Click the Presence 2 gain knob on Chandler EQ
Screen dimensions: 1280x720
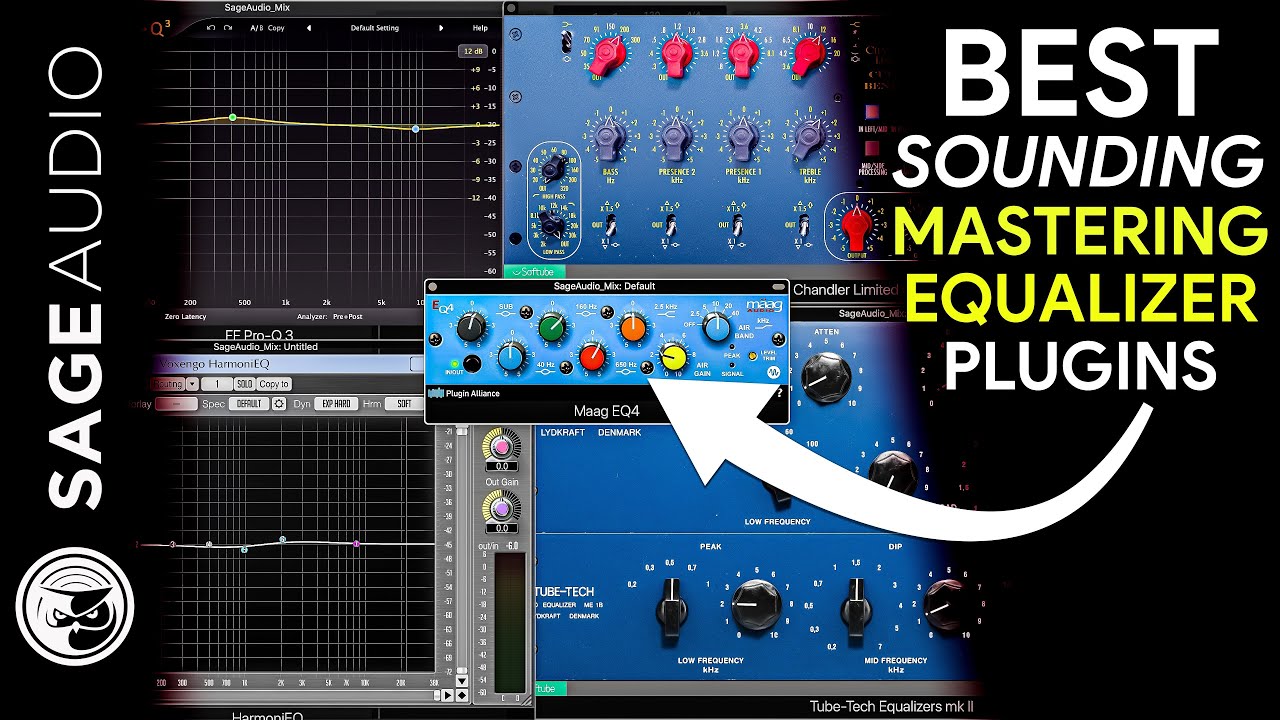coord(675,137)
